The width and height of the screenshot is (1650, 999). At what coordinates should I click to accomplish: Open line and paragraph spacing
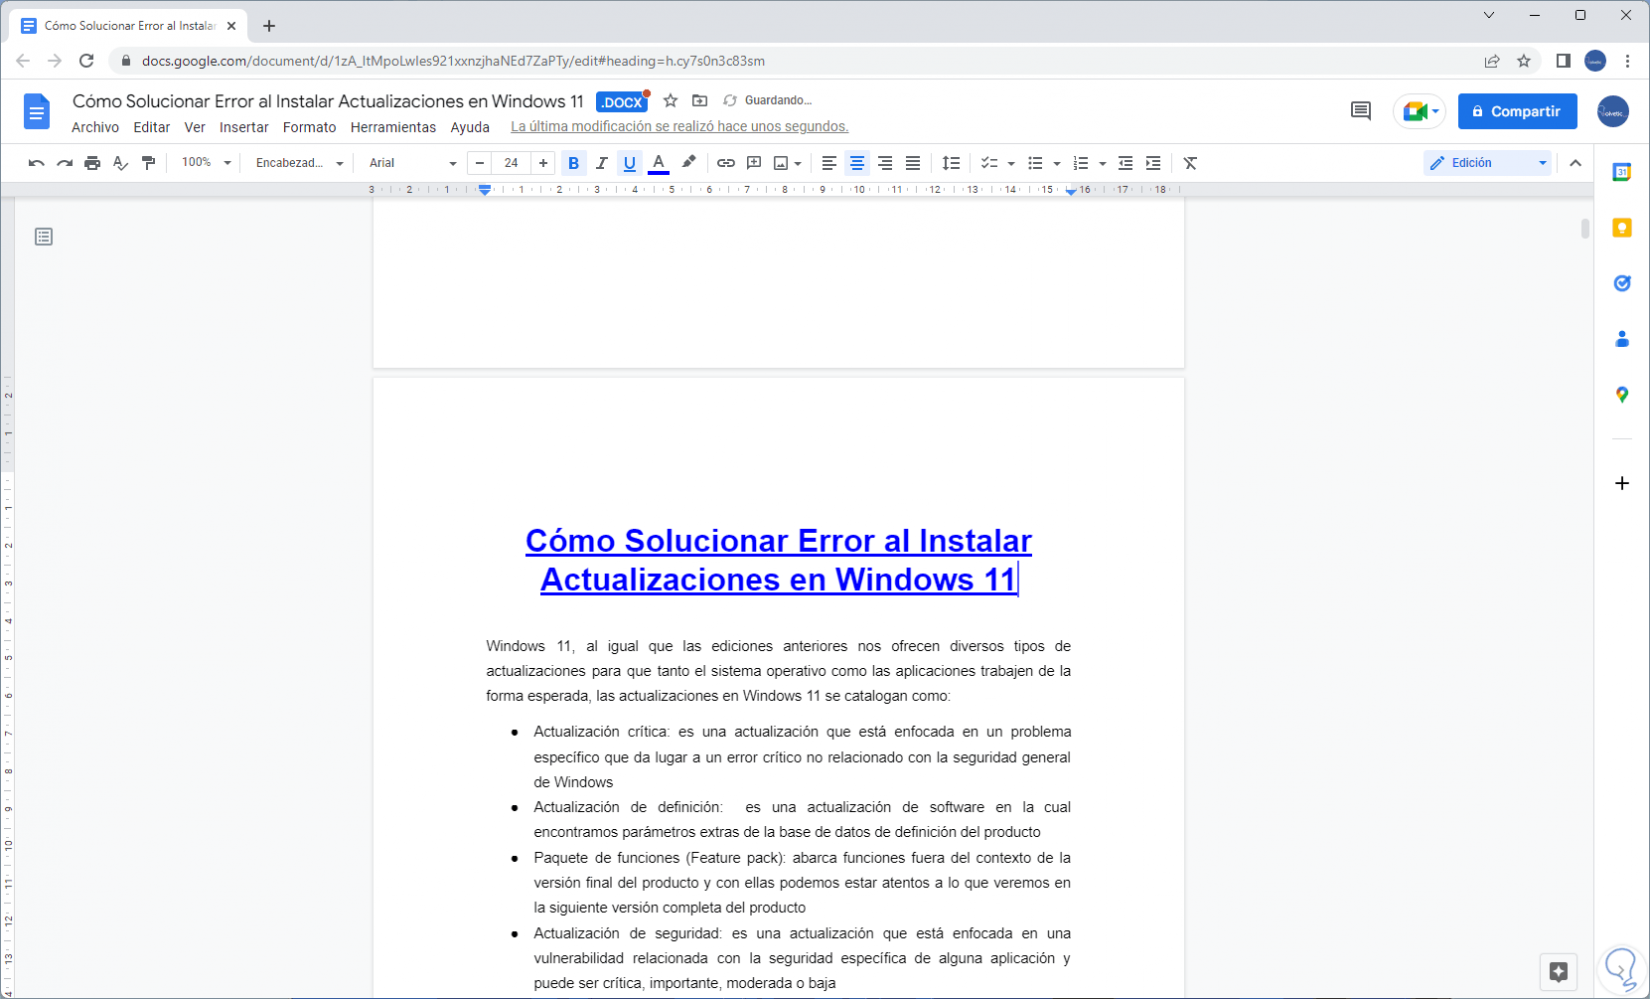[x=951, y=163]
